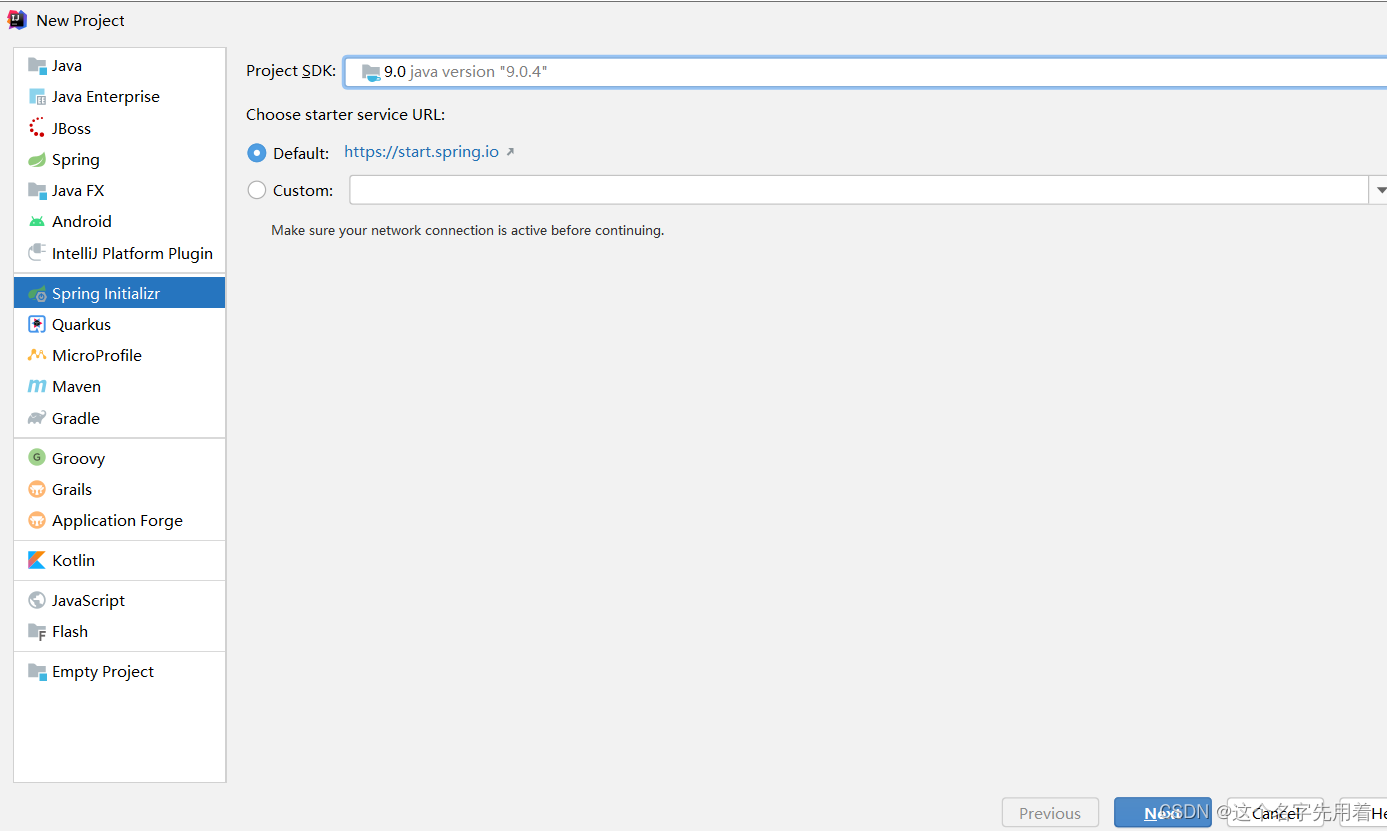The width and height of the screenshot is (1387, 831).
Task: Click the blue Maven m icon
Action: 37,387
